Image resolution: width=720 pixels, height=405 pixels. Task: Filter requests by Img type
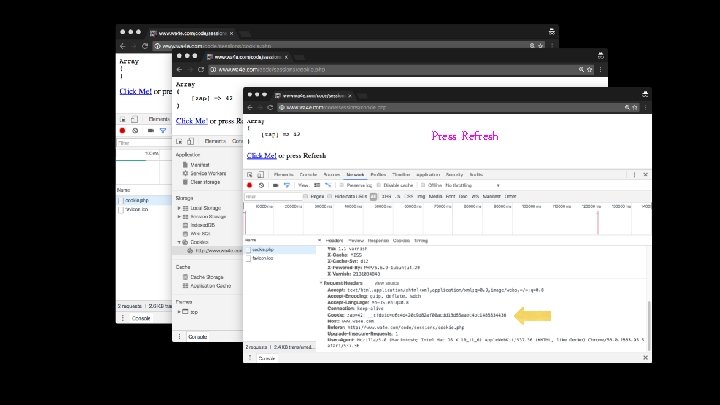(x=421, y=197)
